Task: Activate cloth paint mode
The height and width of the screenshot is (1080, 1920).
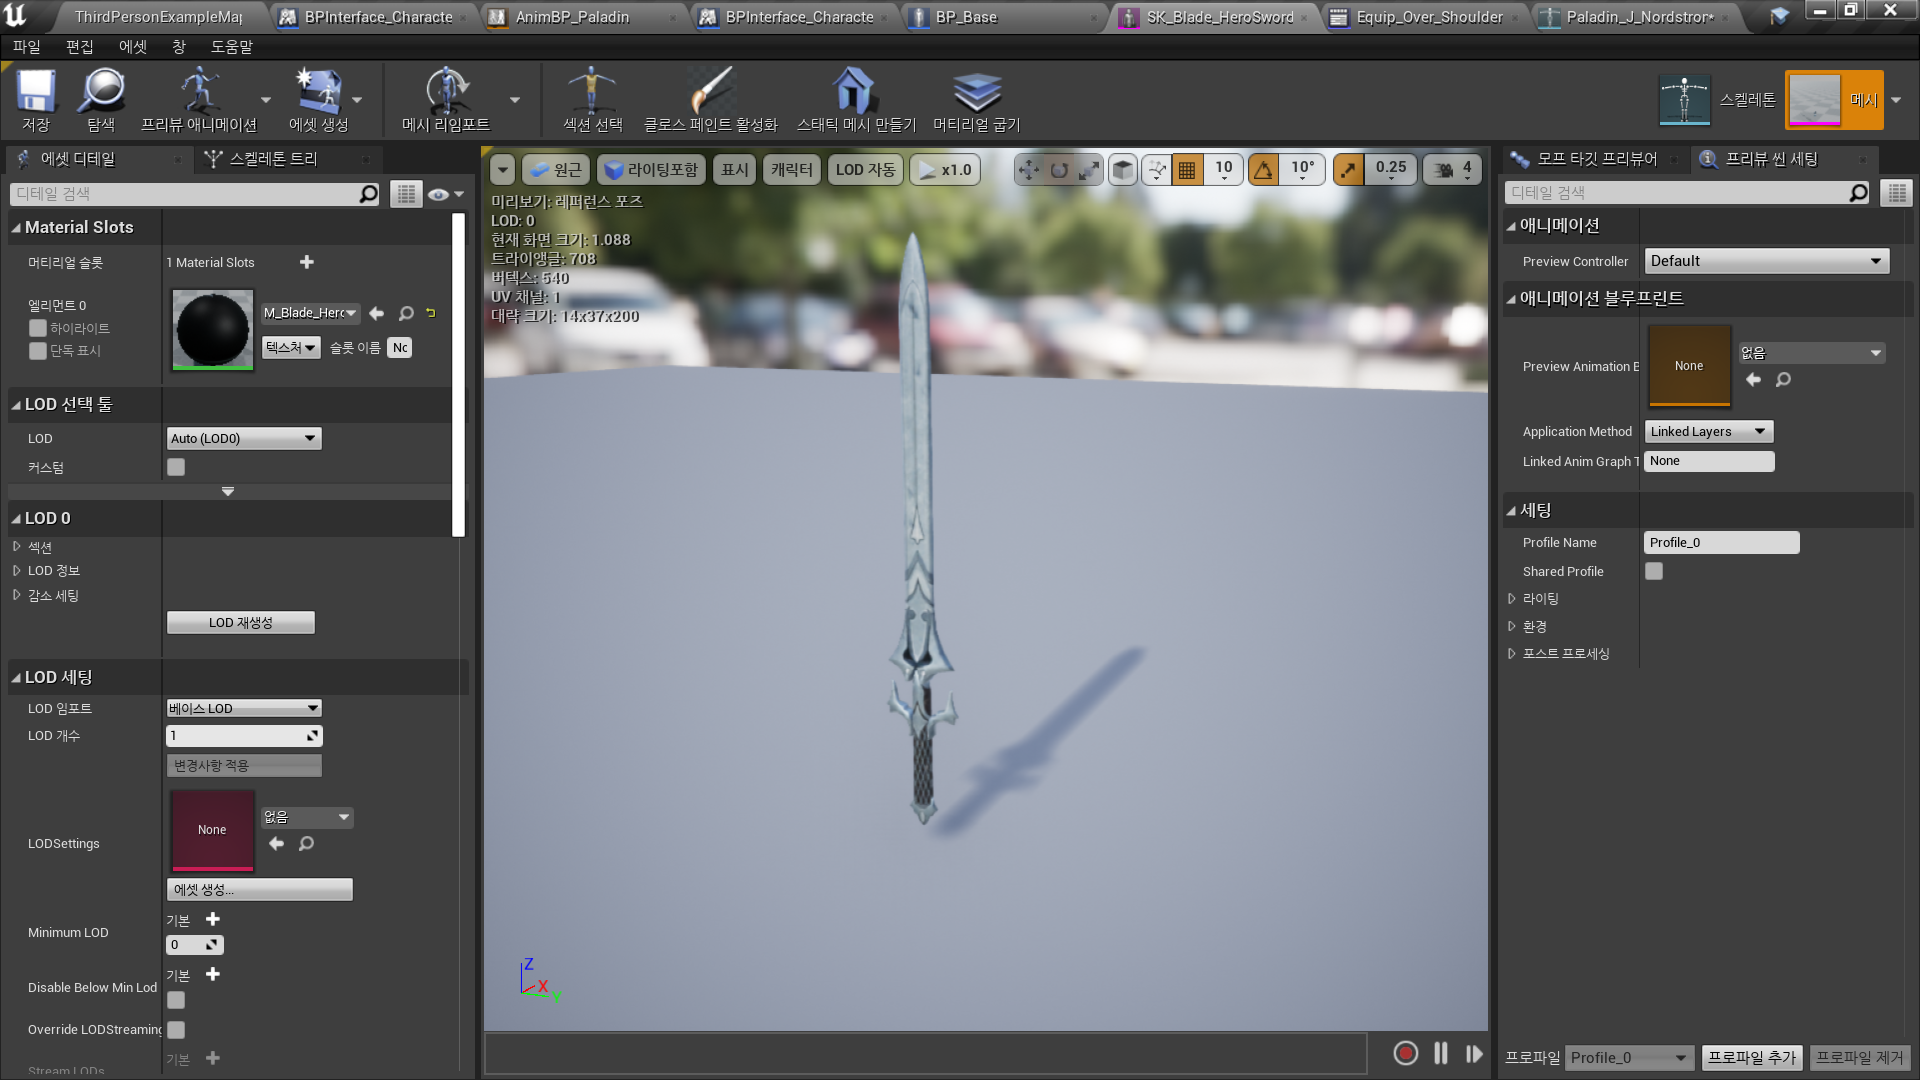Action: point(713,99)
